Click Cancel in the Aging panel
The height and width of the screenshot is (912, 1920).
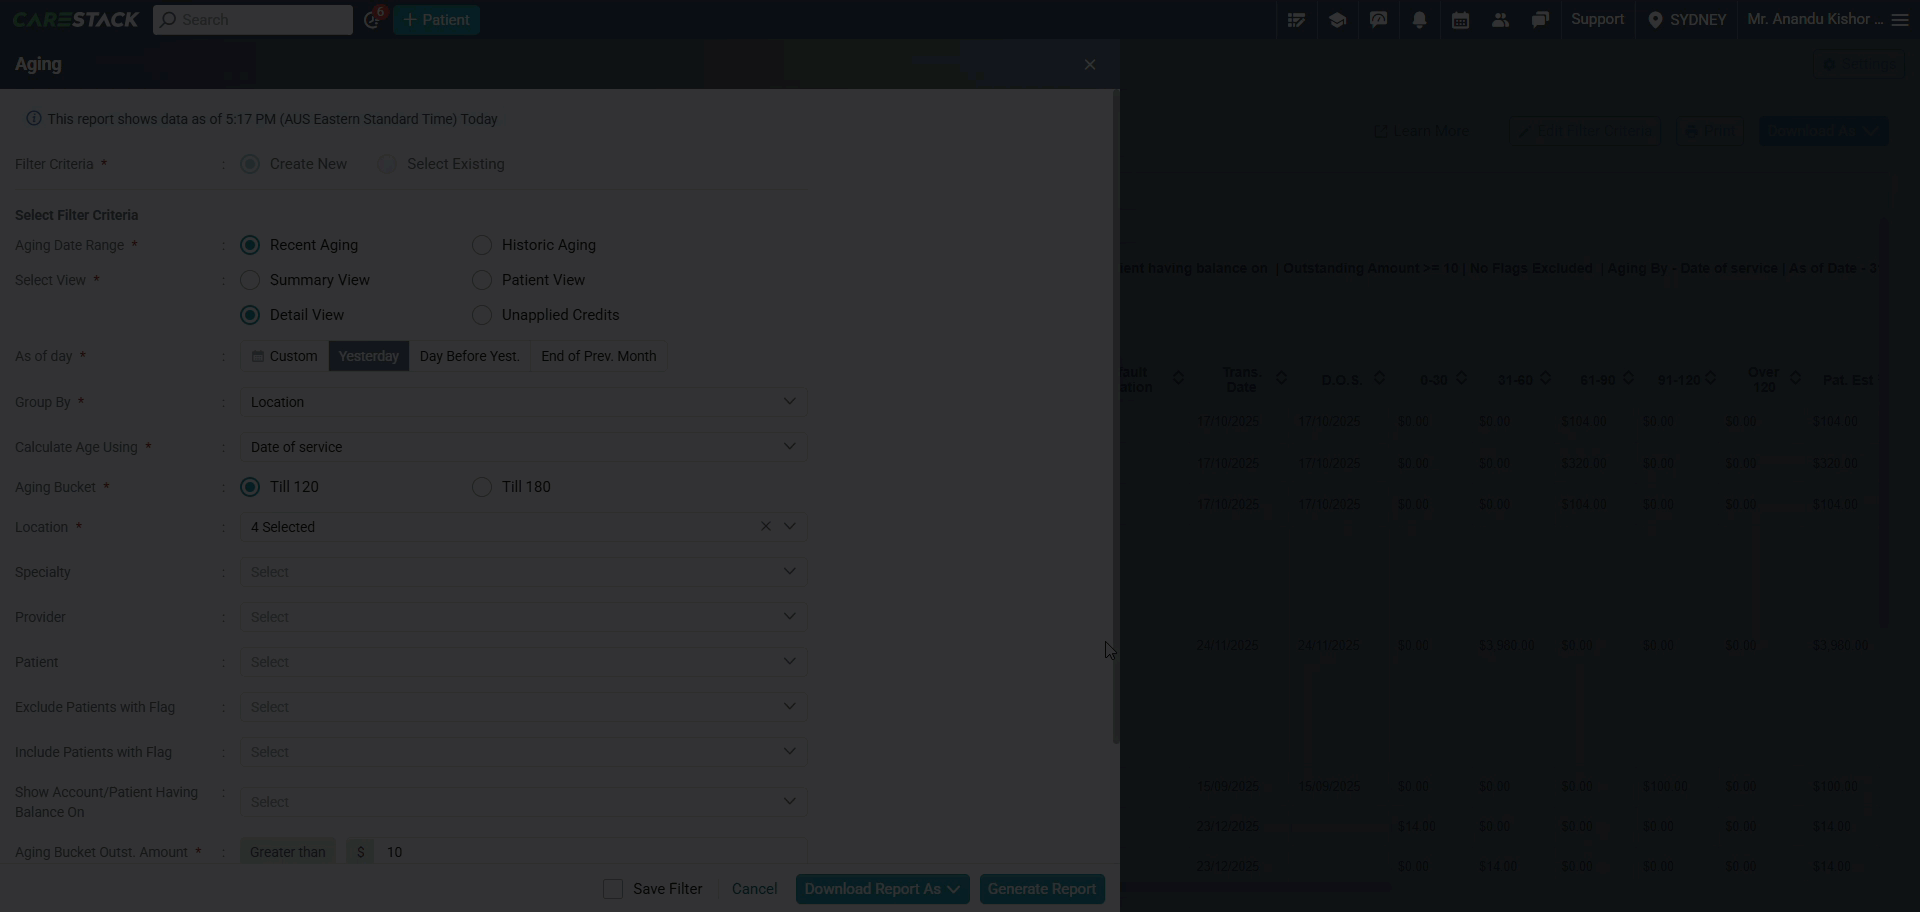(x=754, y=889)
